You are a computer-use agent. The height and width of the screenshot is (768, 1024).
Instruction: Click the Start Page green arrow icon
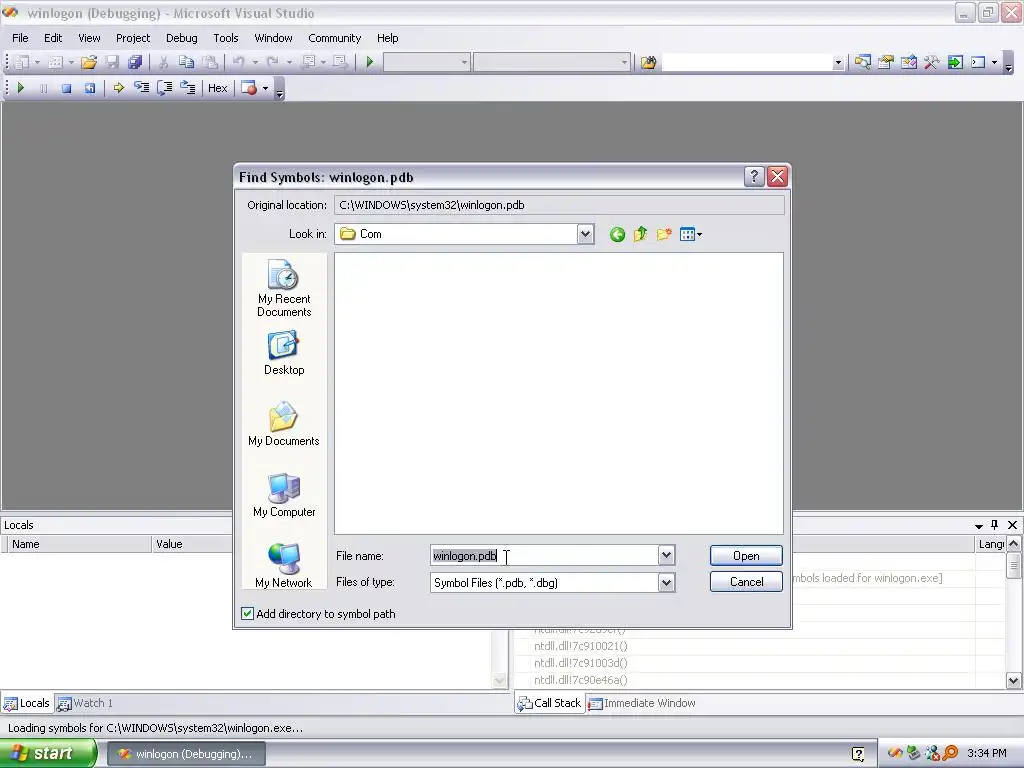coord(955,63)
